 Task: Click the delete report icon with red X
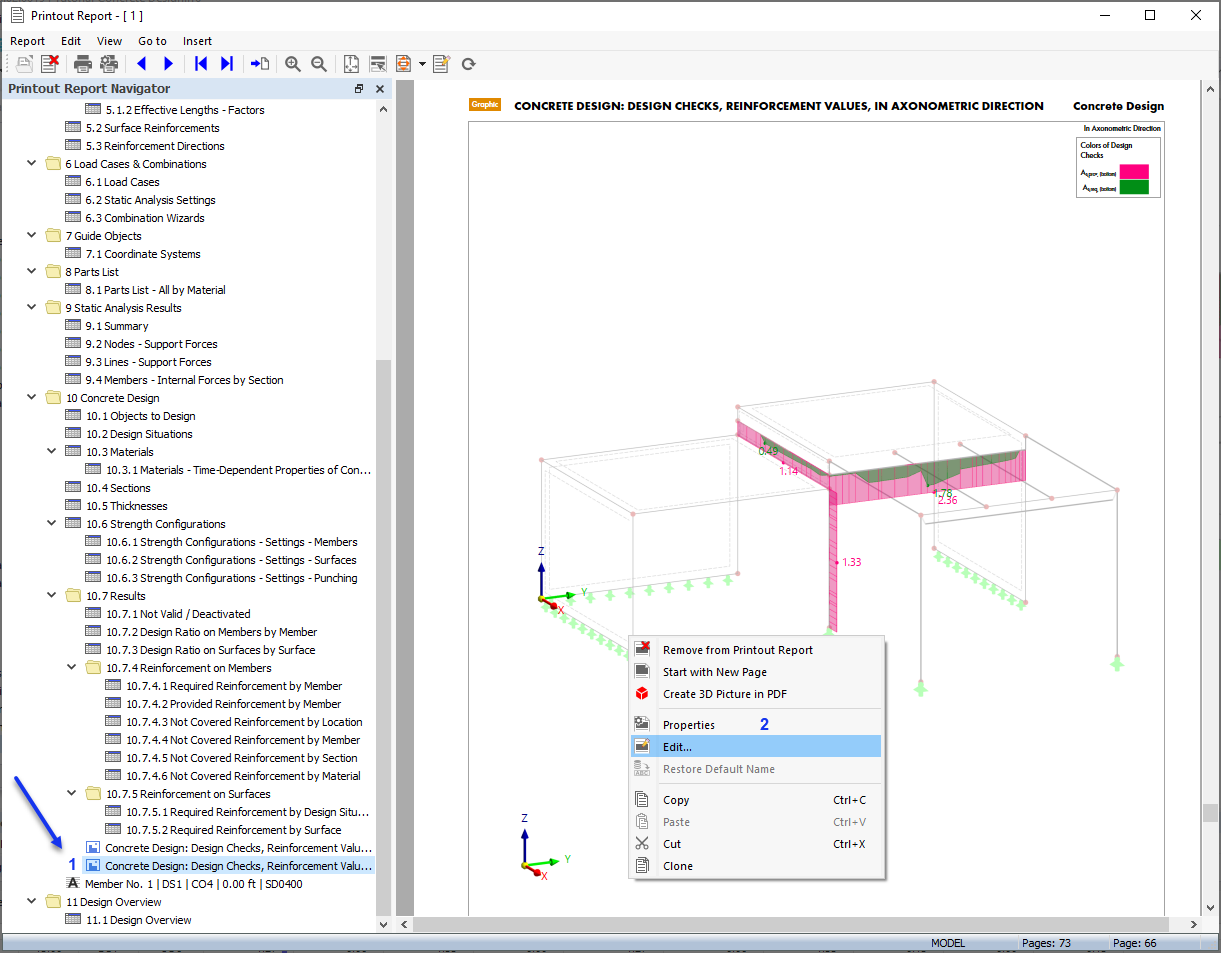coord(49,64)
